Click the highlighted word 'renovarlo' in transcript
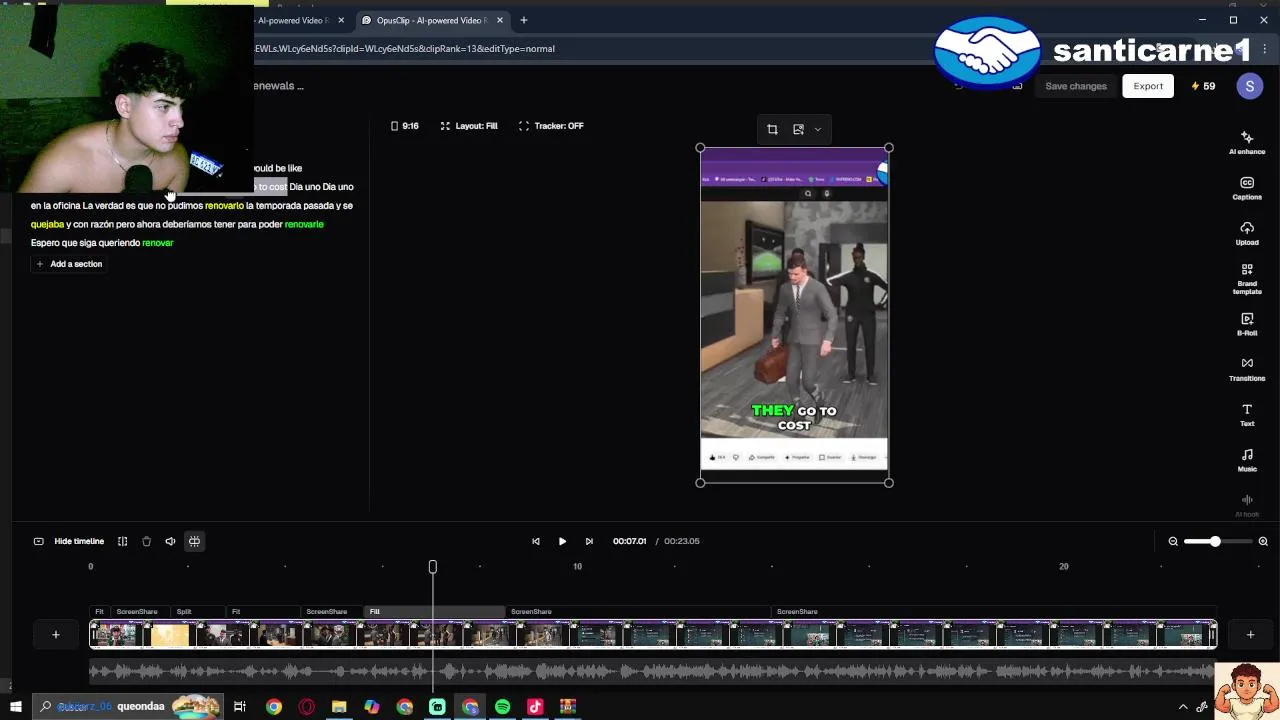This screenshot has height=720, width=1280. 224,206
